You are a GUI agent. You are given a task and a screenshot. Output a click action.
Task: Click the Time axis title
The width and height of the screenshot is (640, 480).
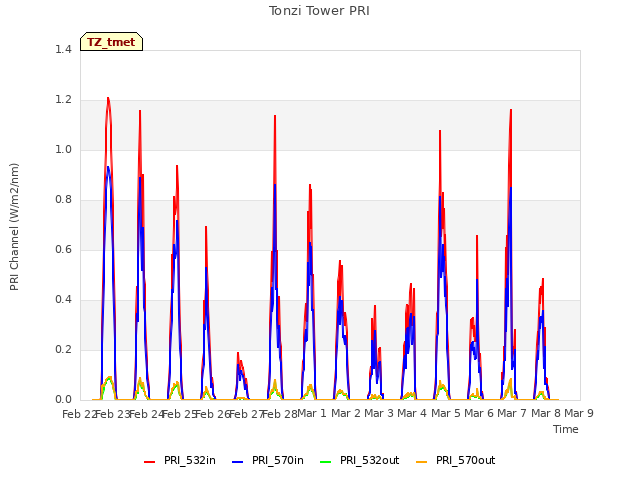click(x=566, y=429)
